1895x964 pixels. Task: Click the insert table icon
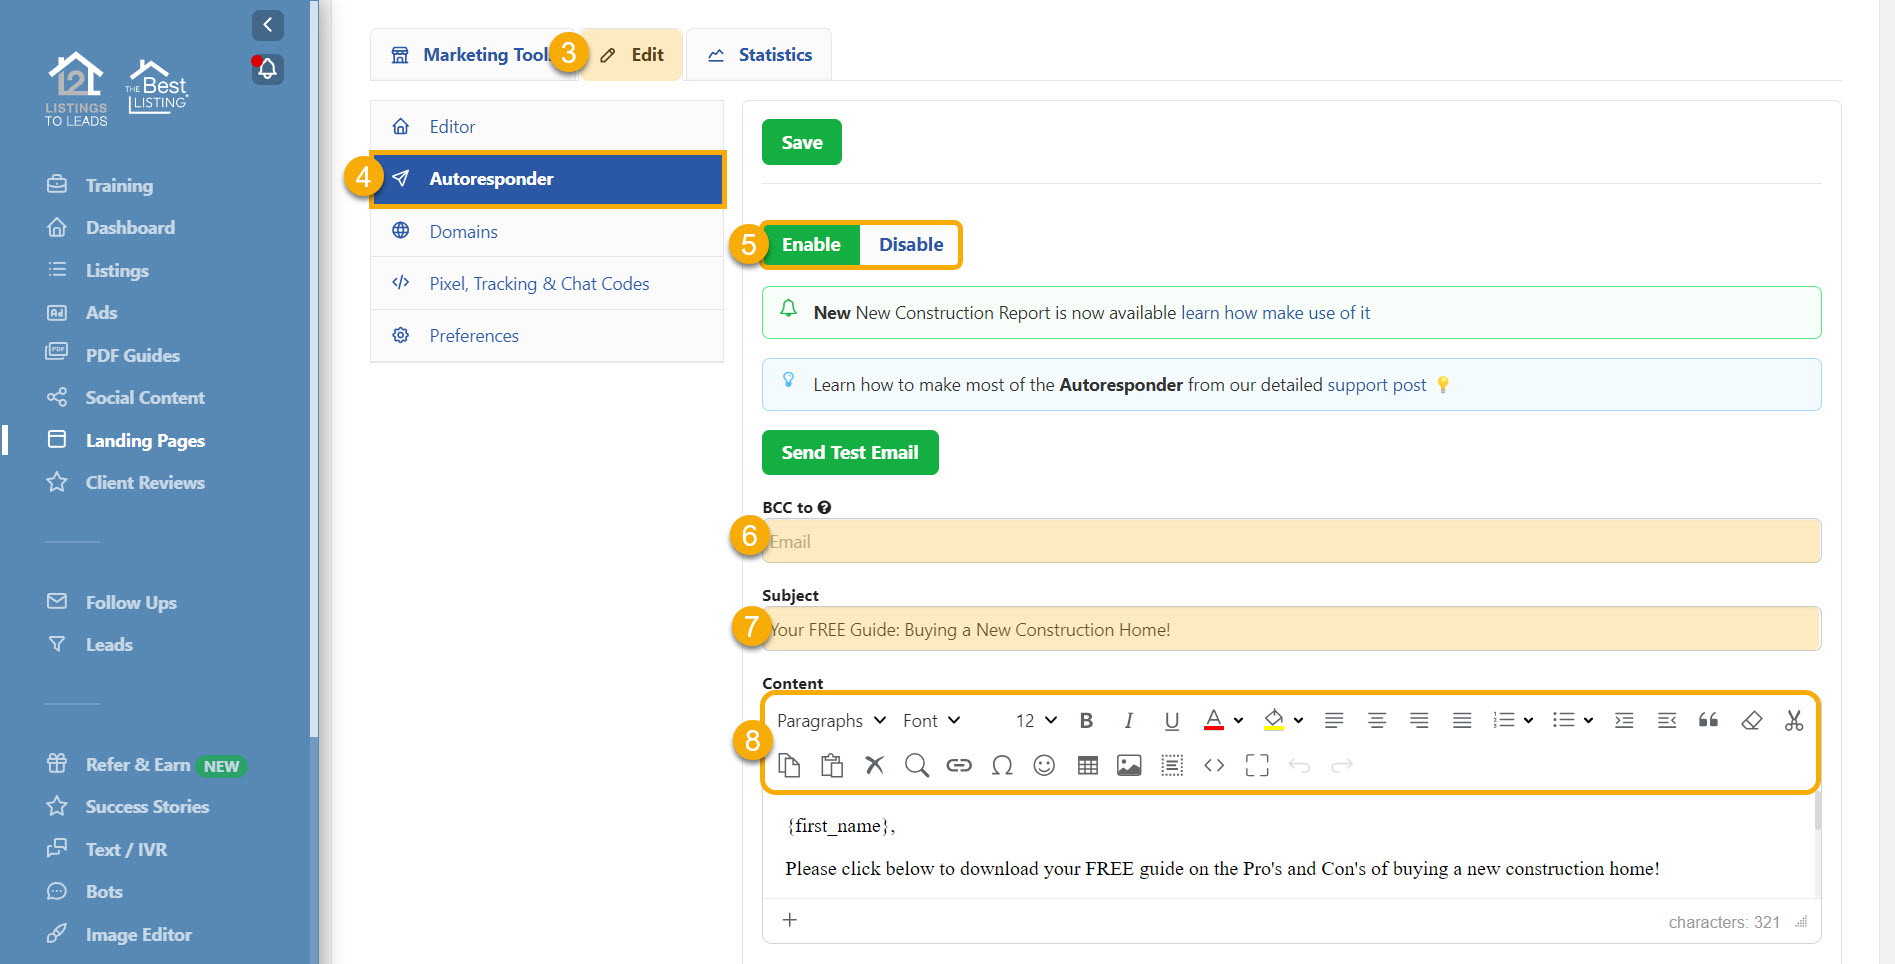[1088, 765]
